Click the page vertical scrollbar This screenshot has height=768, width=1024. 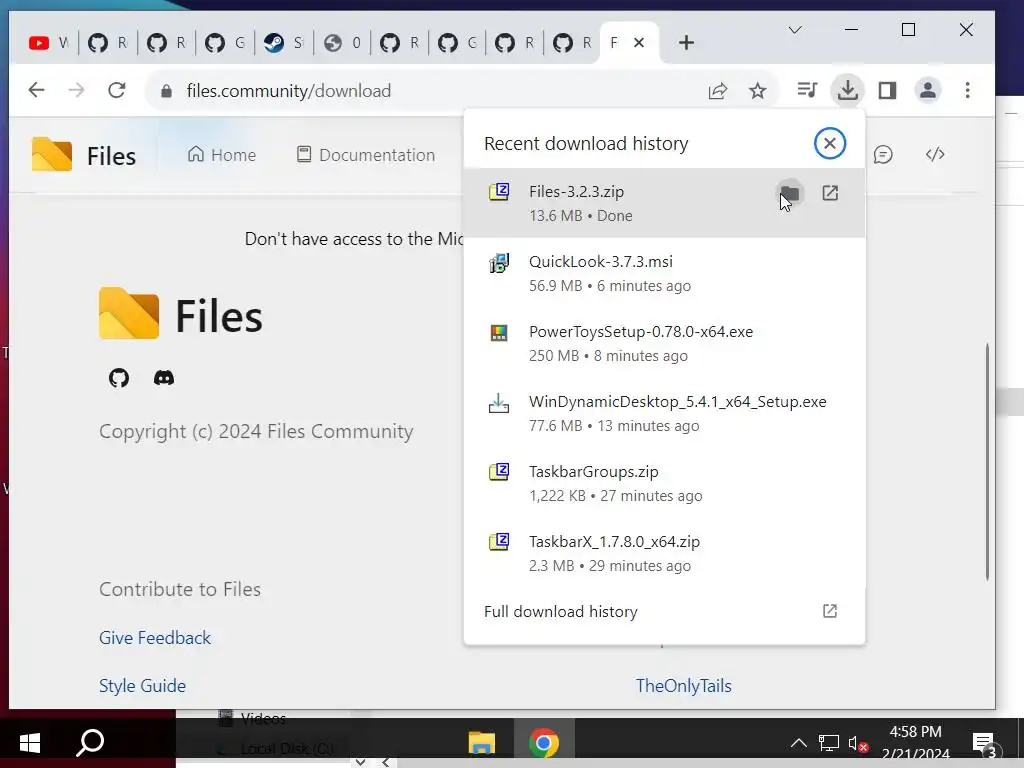coord(987,461)
